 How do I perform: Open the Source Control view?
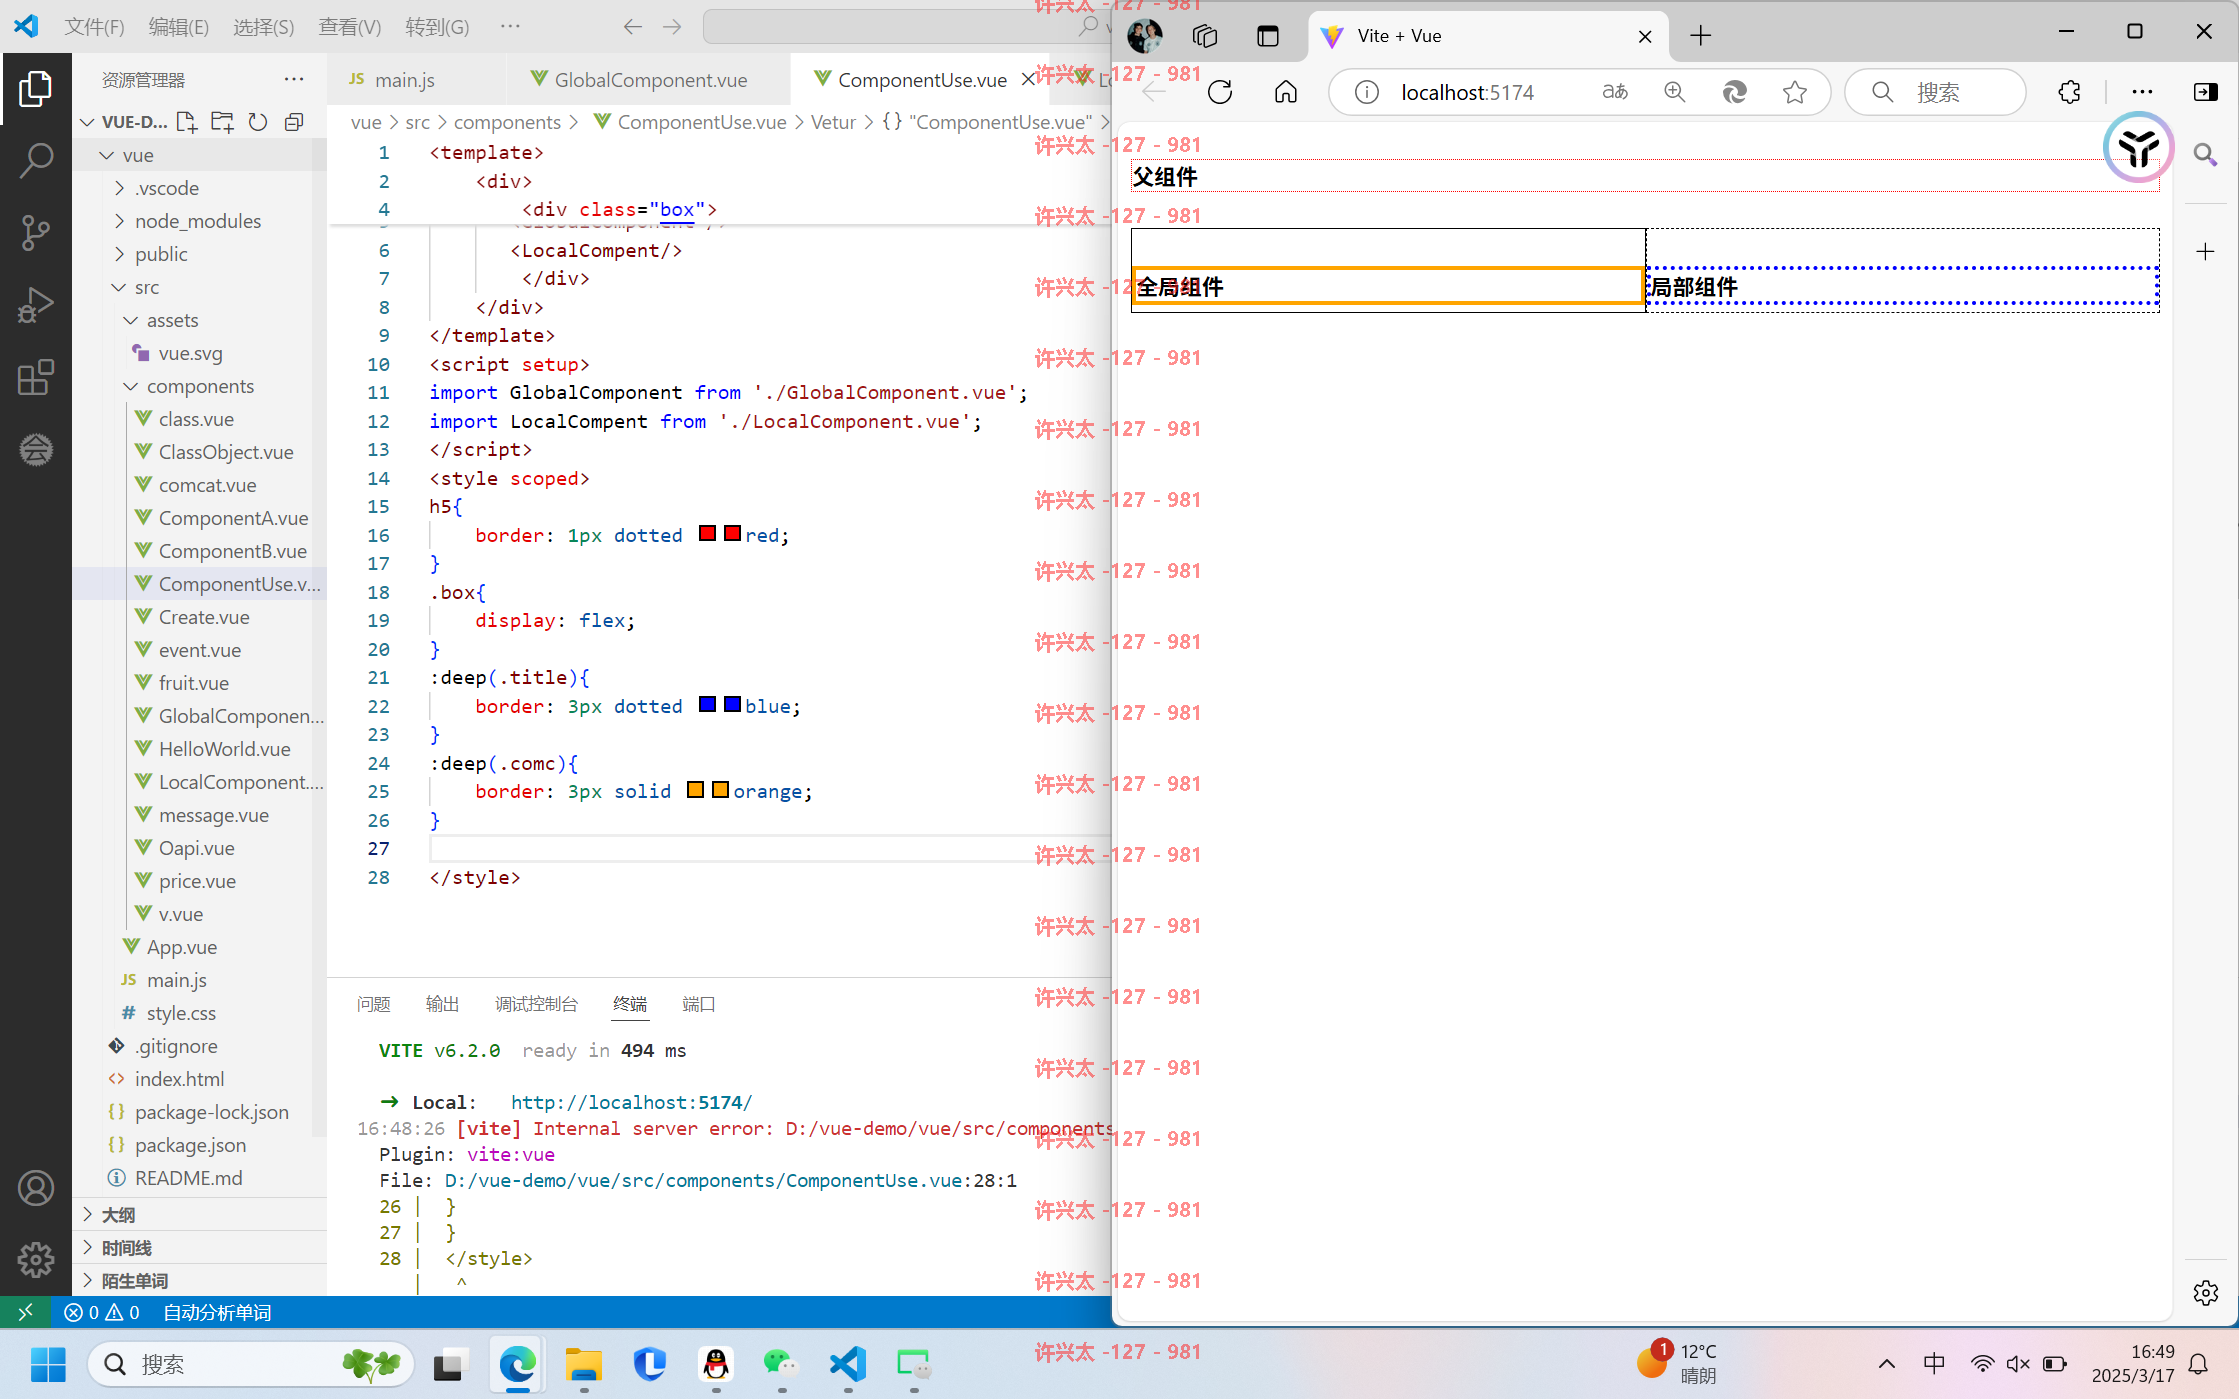35,232
